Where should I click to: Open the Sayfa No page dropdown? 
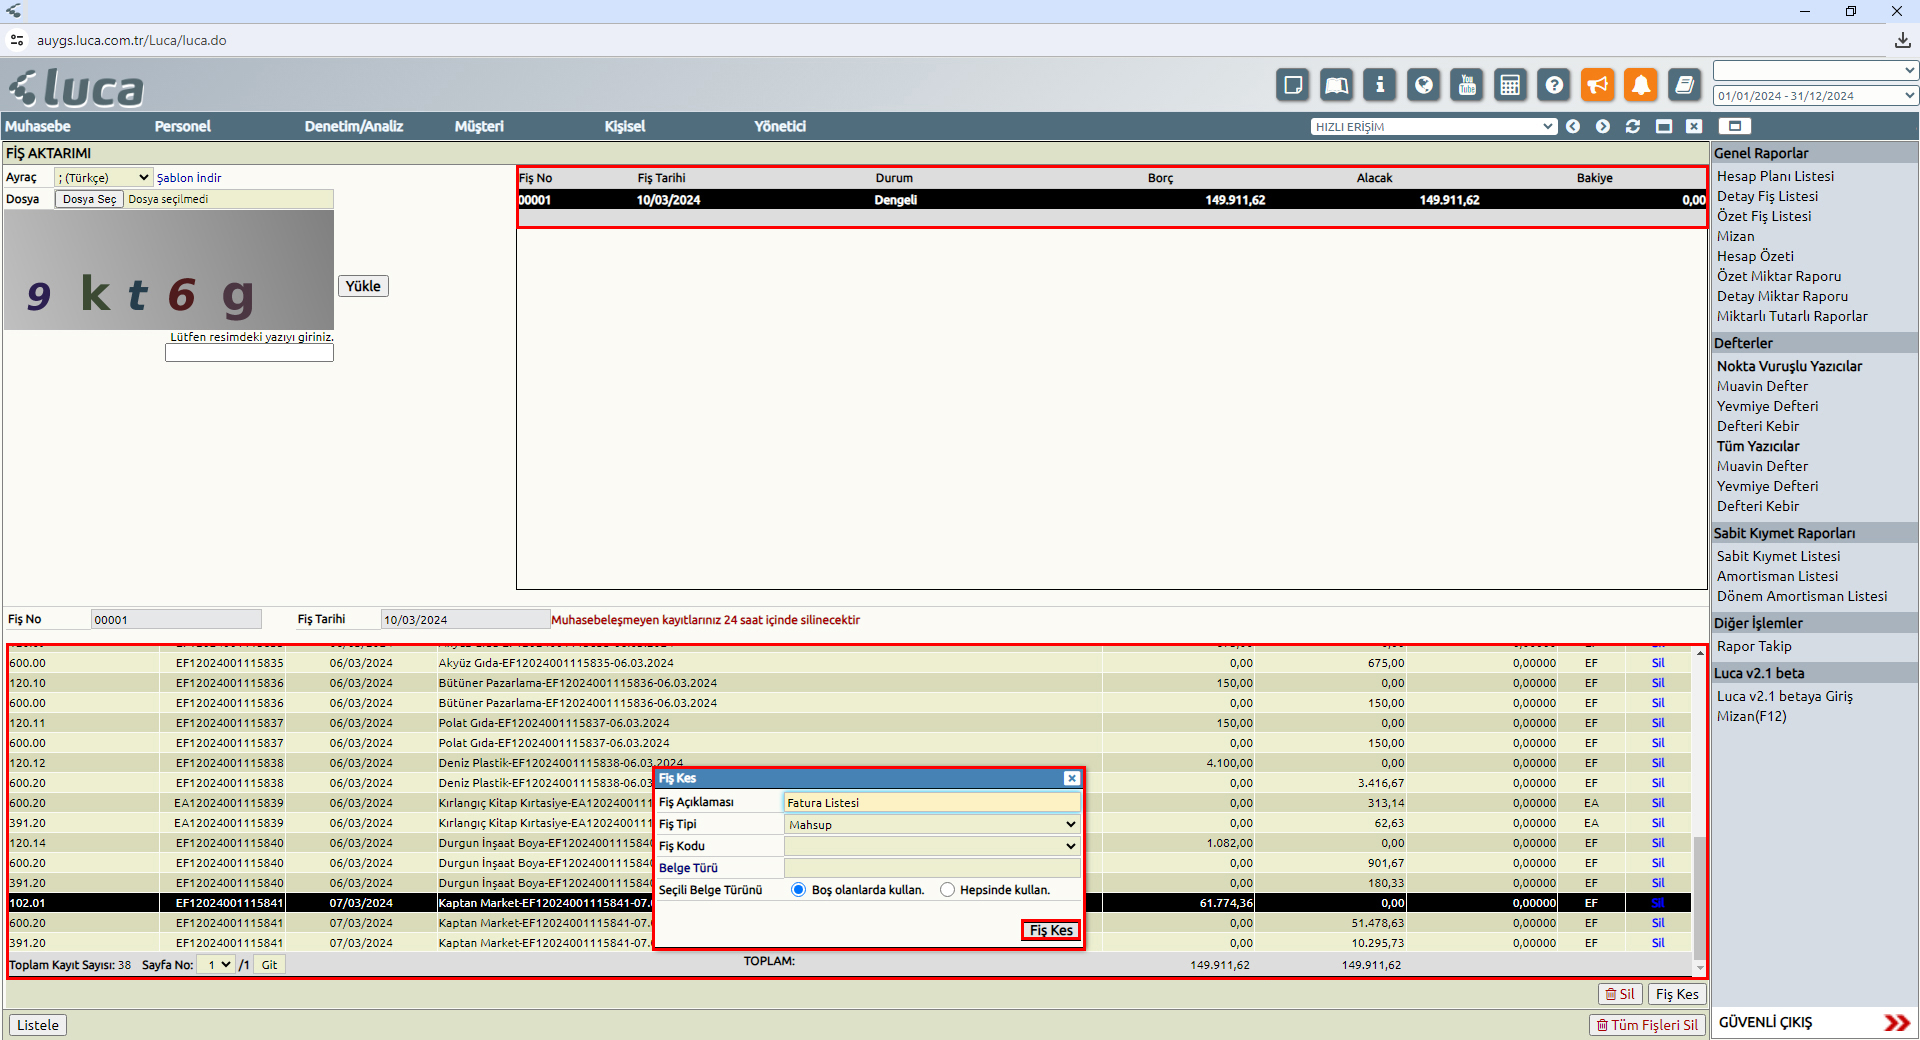(216, 964)
